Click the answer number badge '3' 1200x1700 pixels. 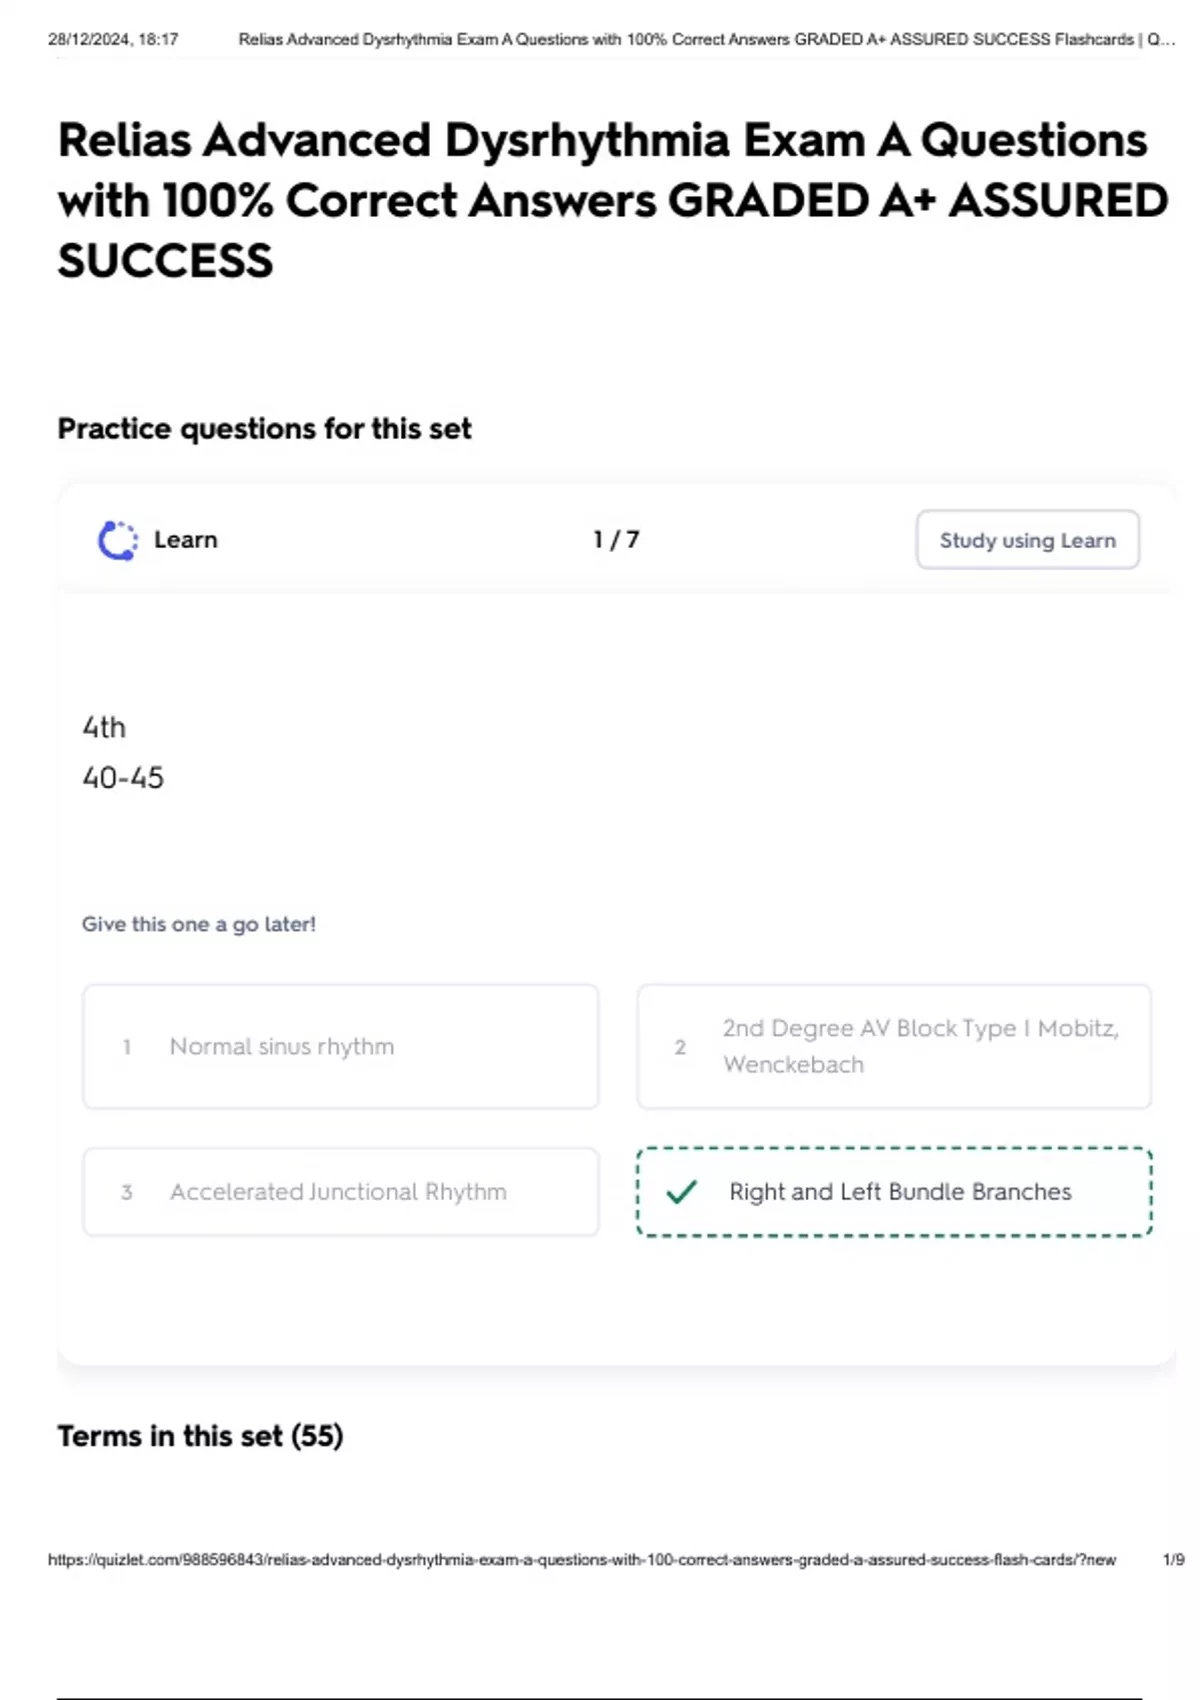[127, 1192]
